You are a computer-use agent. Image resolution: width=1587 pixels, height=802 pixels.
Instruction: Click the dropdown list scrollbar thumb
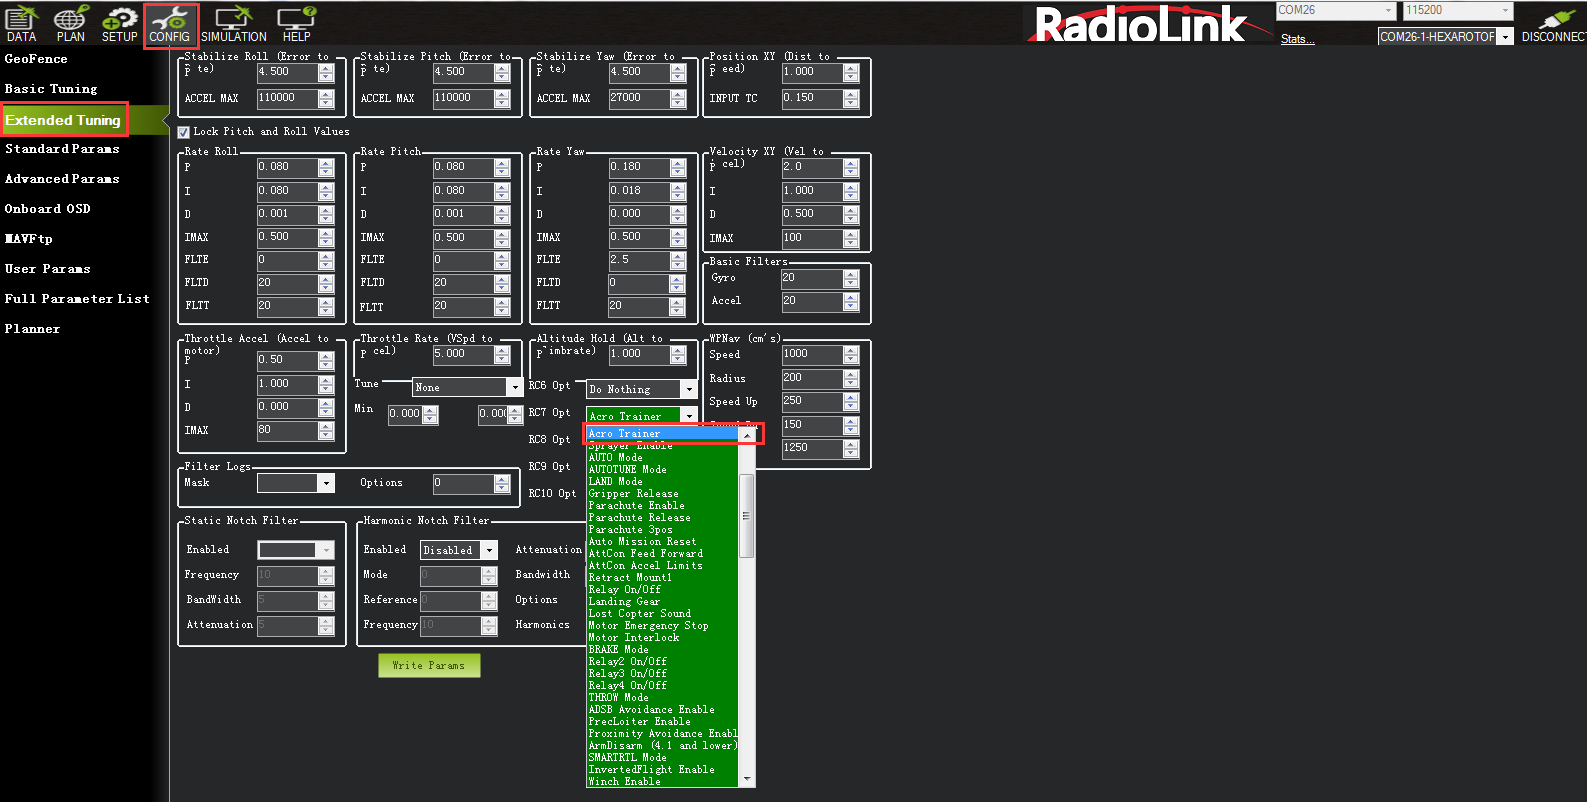point(746,515)
